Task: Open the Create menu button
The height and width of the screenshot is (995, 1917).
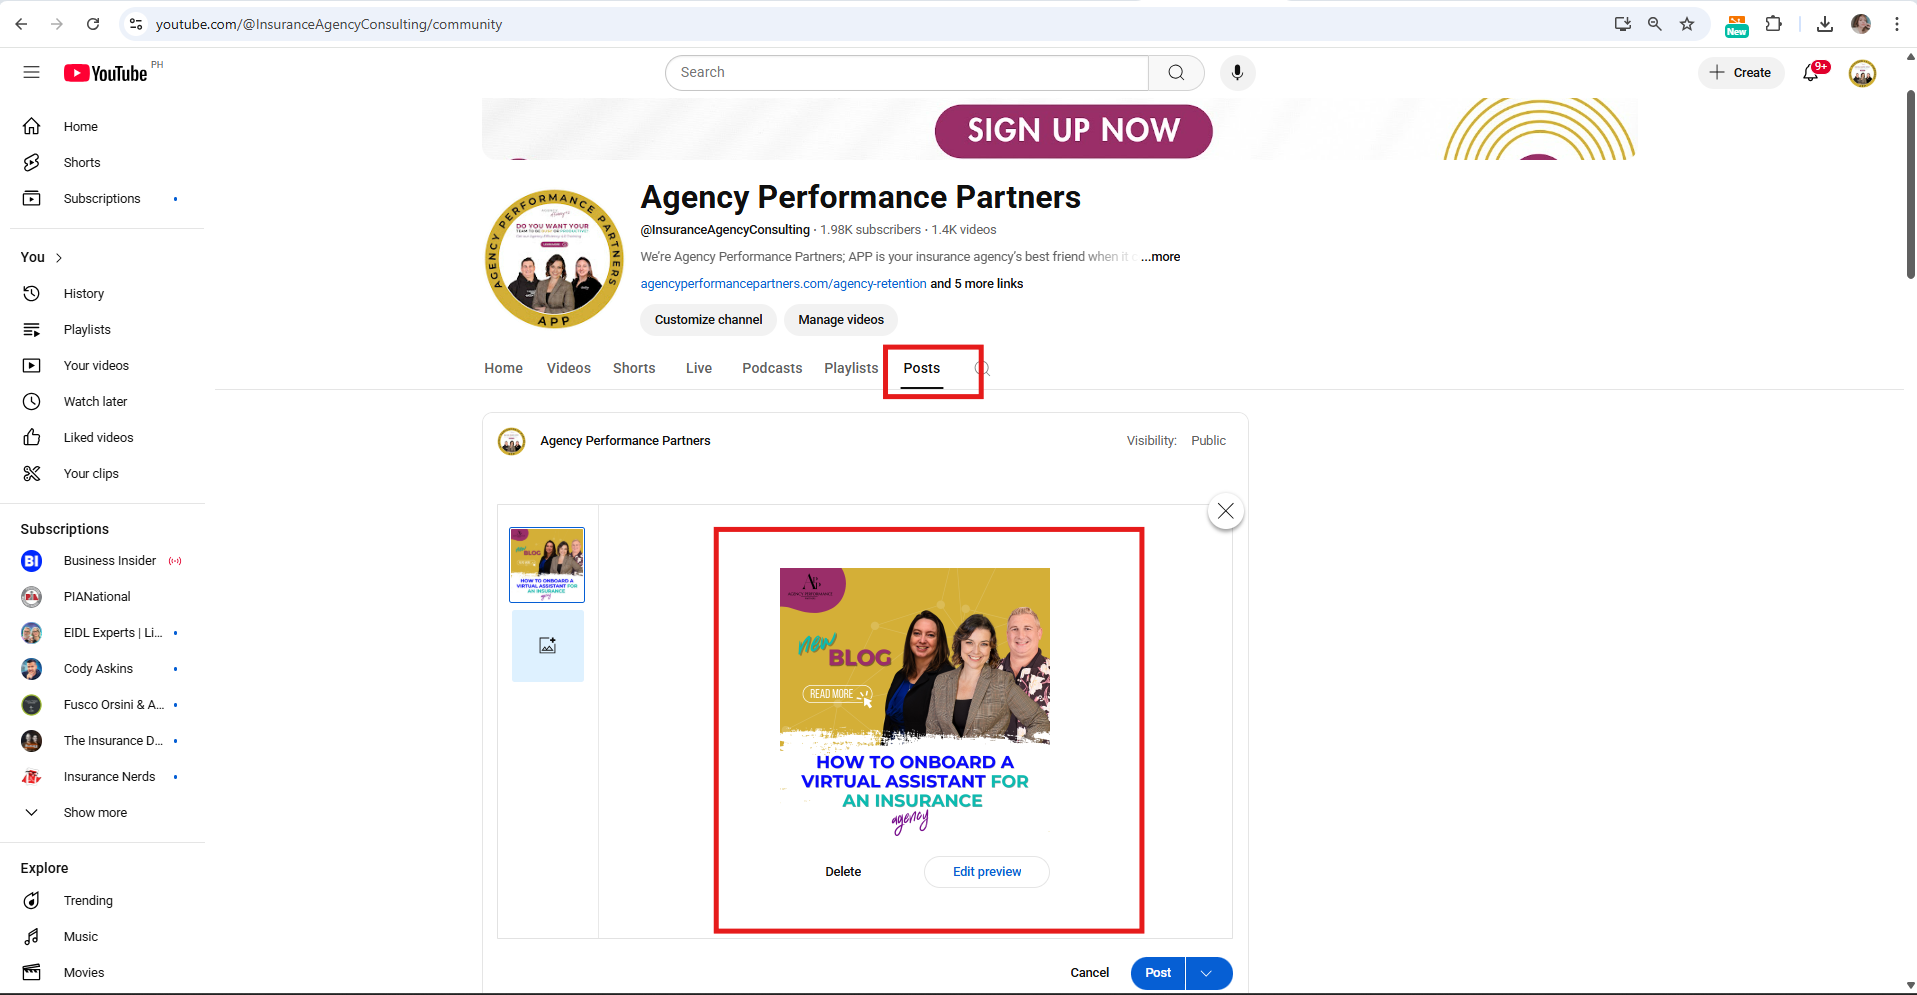Action: click(x=1740, y=72)
